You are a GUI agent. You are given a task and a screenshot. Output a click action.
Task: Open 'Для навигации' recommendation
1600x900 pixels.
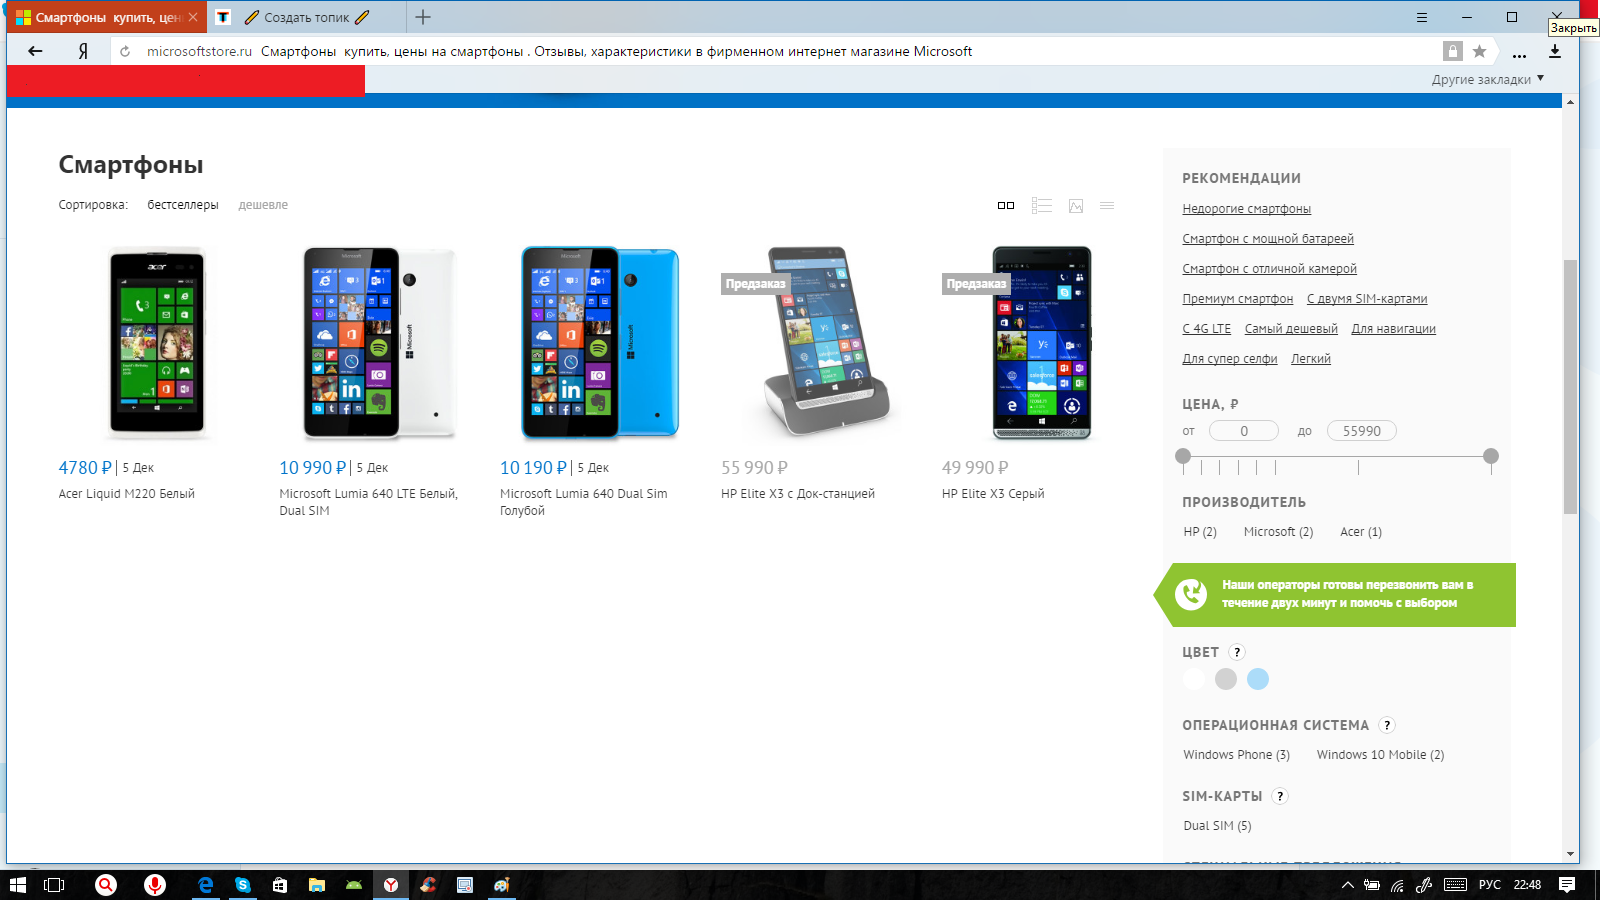click(1393, 329)
